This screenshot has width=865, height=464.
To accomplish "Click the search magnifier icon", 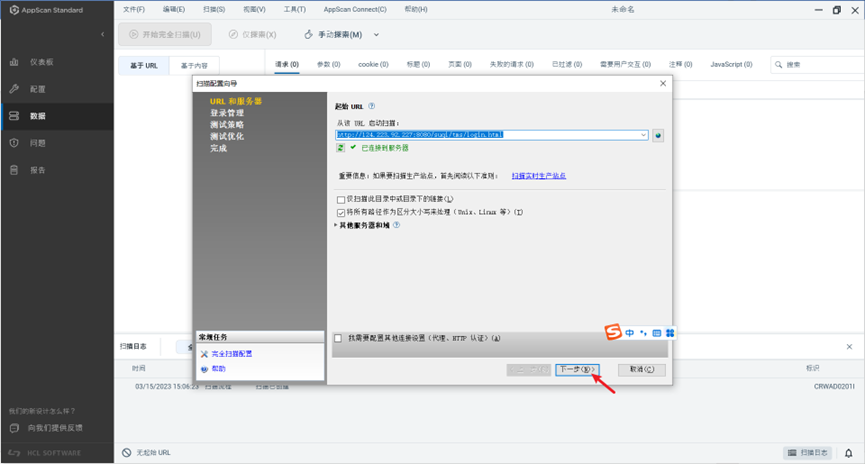I will 778,65.
